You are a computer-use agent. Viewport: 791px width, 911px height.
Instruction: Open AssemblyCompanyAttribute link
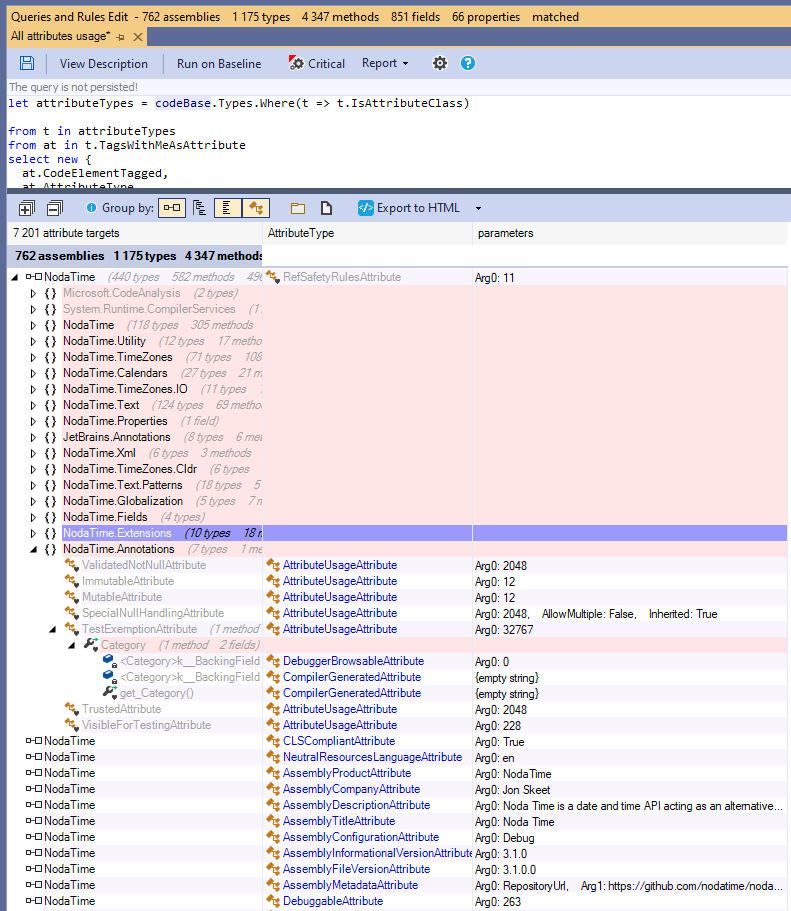(x=352, y=789)
